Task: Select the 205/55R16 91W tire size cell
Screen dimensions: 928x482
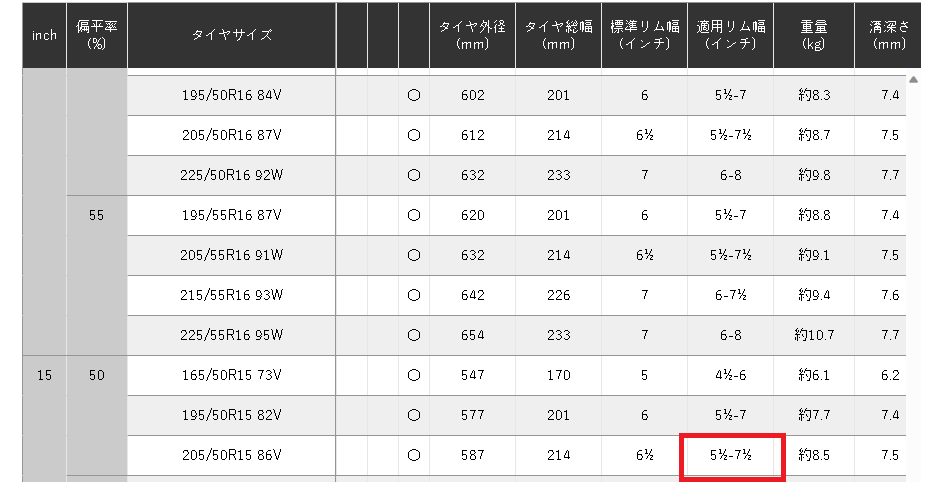Action: tap(232, 255)
